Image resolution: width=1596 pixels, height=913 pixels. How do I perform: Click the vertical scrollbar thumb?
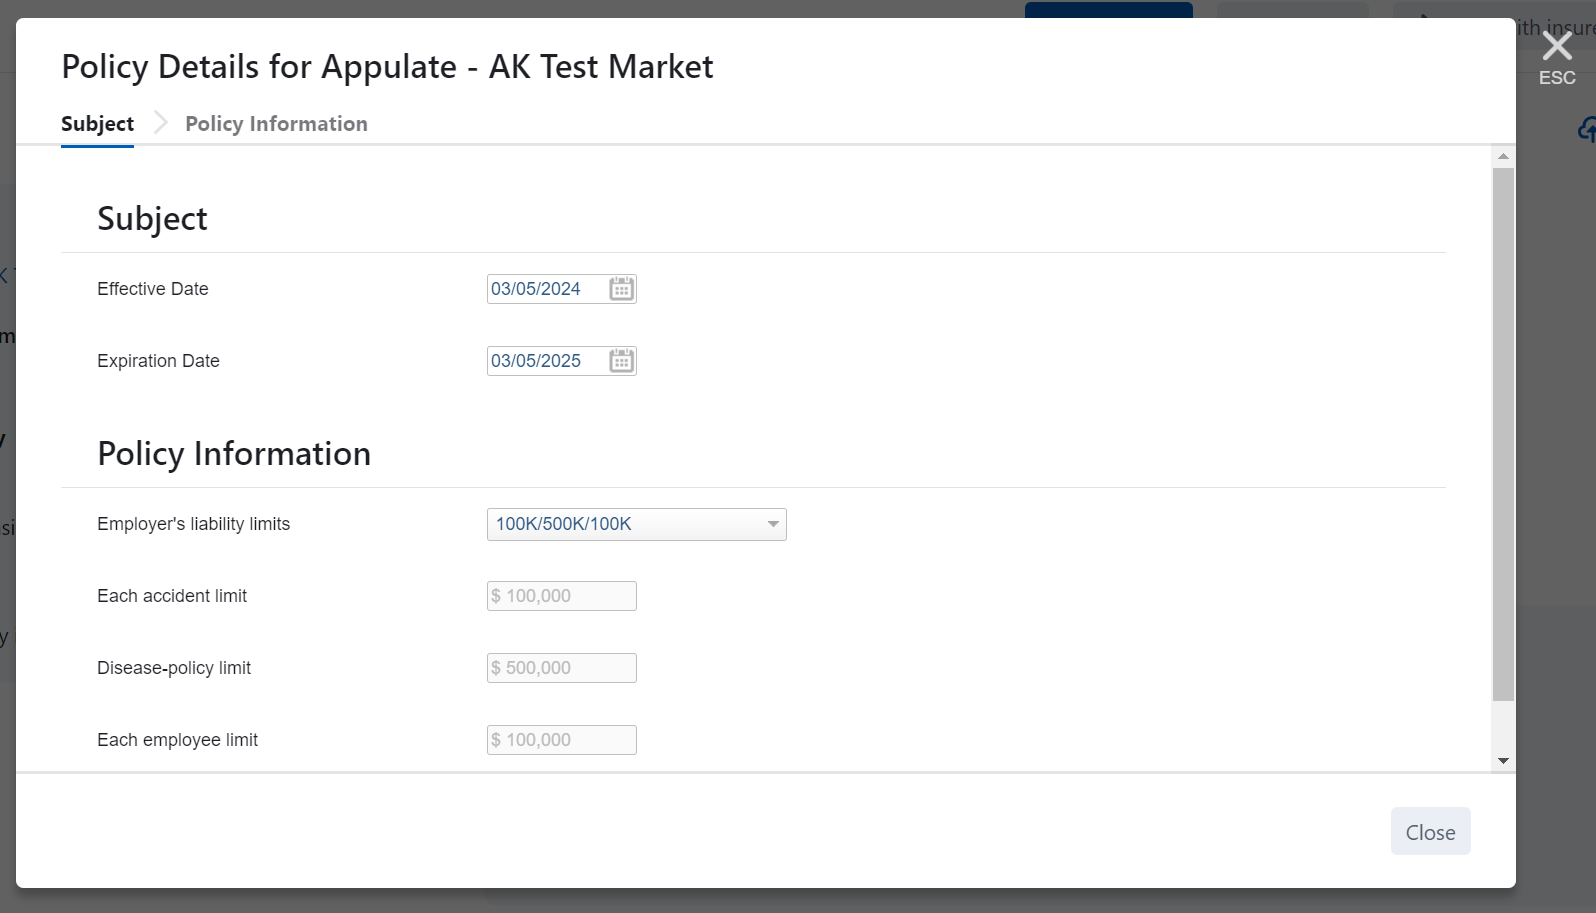(x=1503, y=434)
